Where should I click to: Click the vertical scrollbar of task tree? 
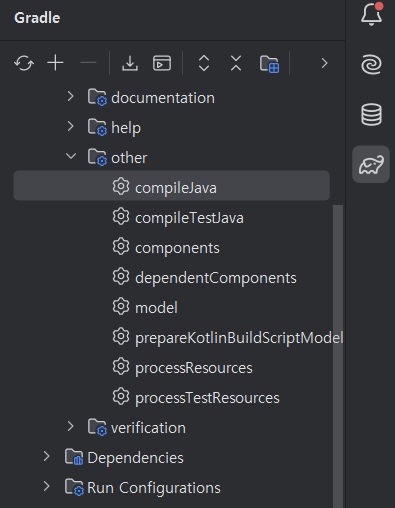pos(338,356)
